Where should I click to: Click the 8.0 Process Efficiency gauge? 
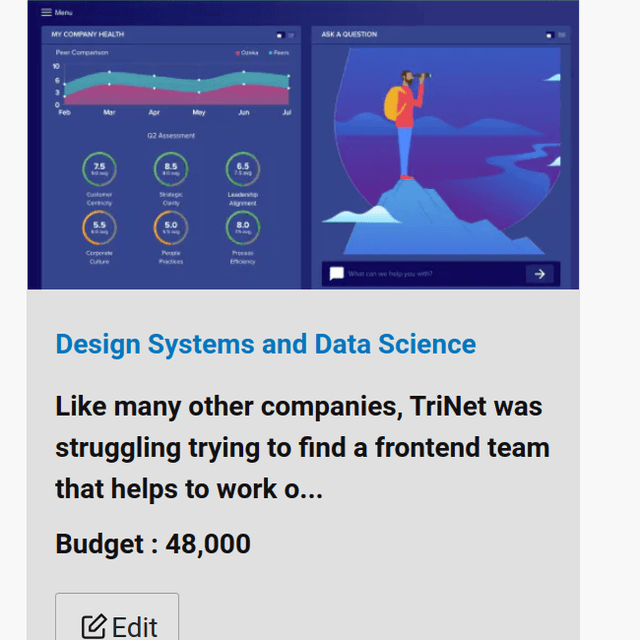coord(242,227)
